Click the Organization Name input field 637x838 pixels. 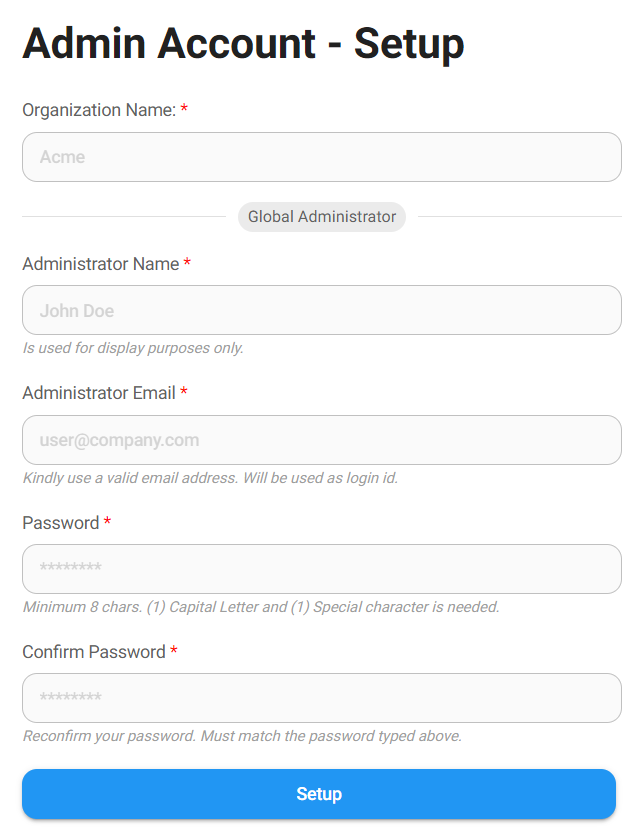coord(321,157)
